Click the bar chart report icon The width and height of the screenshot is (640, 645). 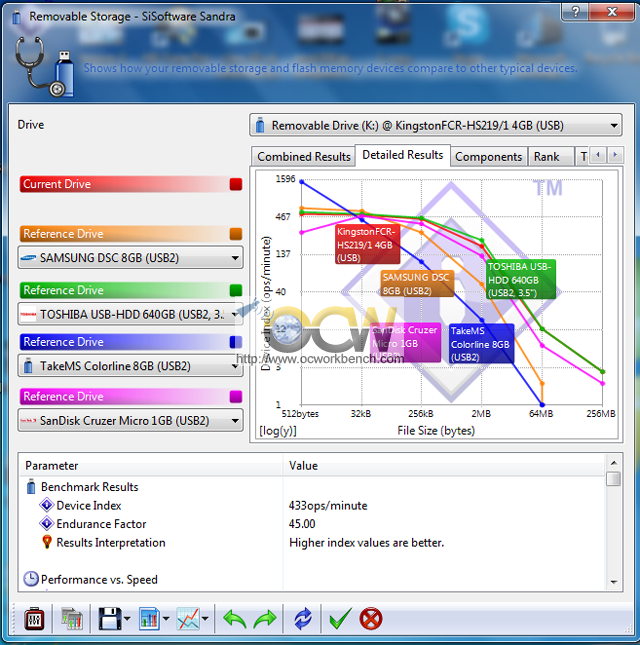(x=149, y=619)
